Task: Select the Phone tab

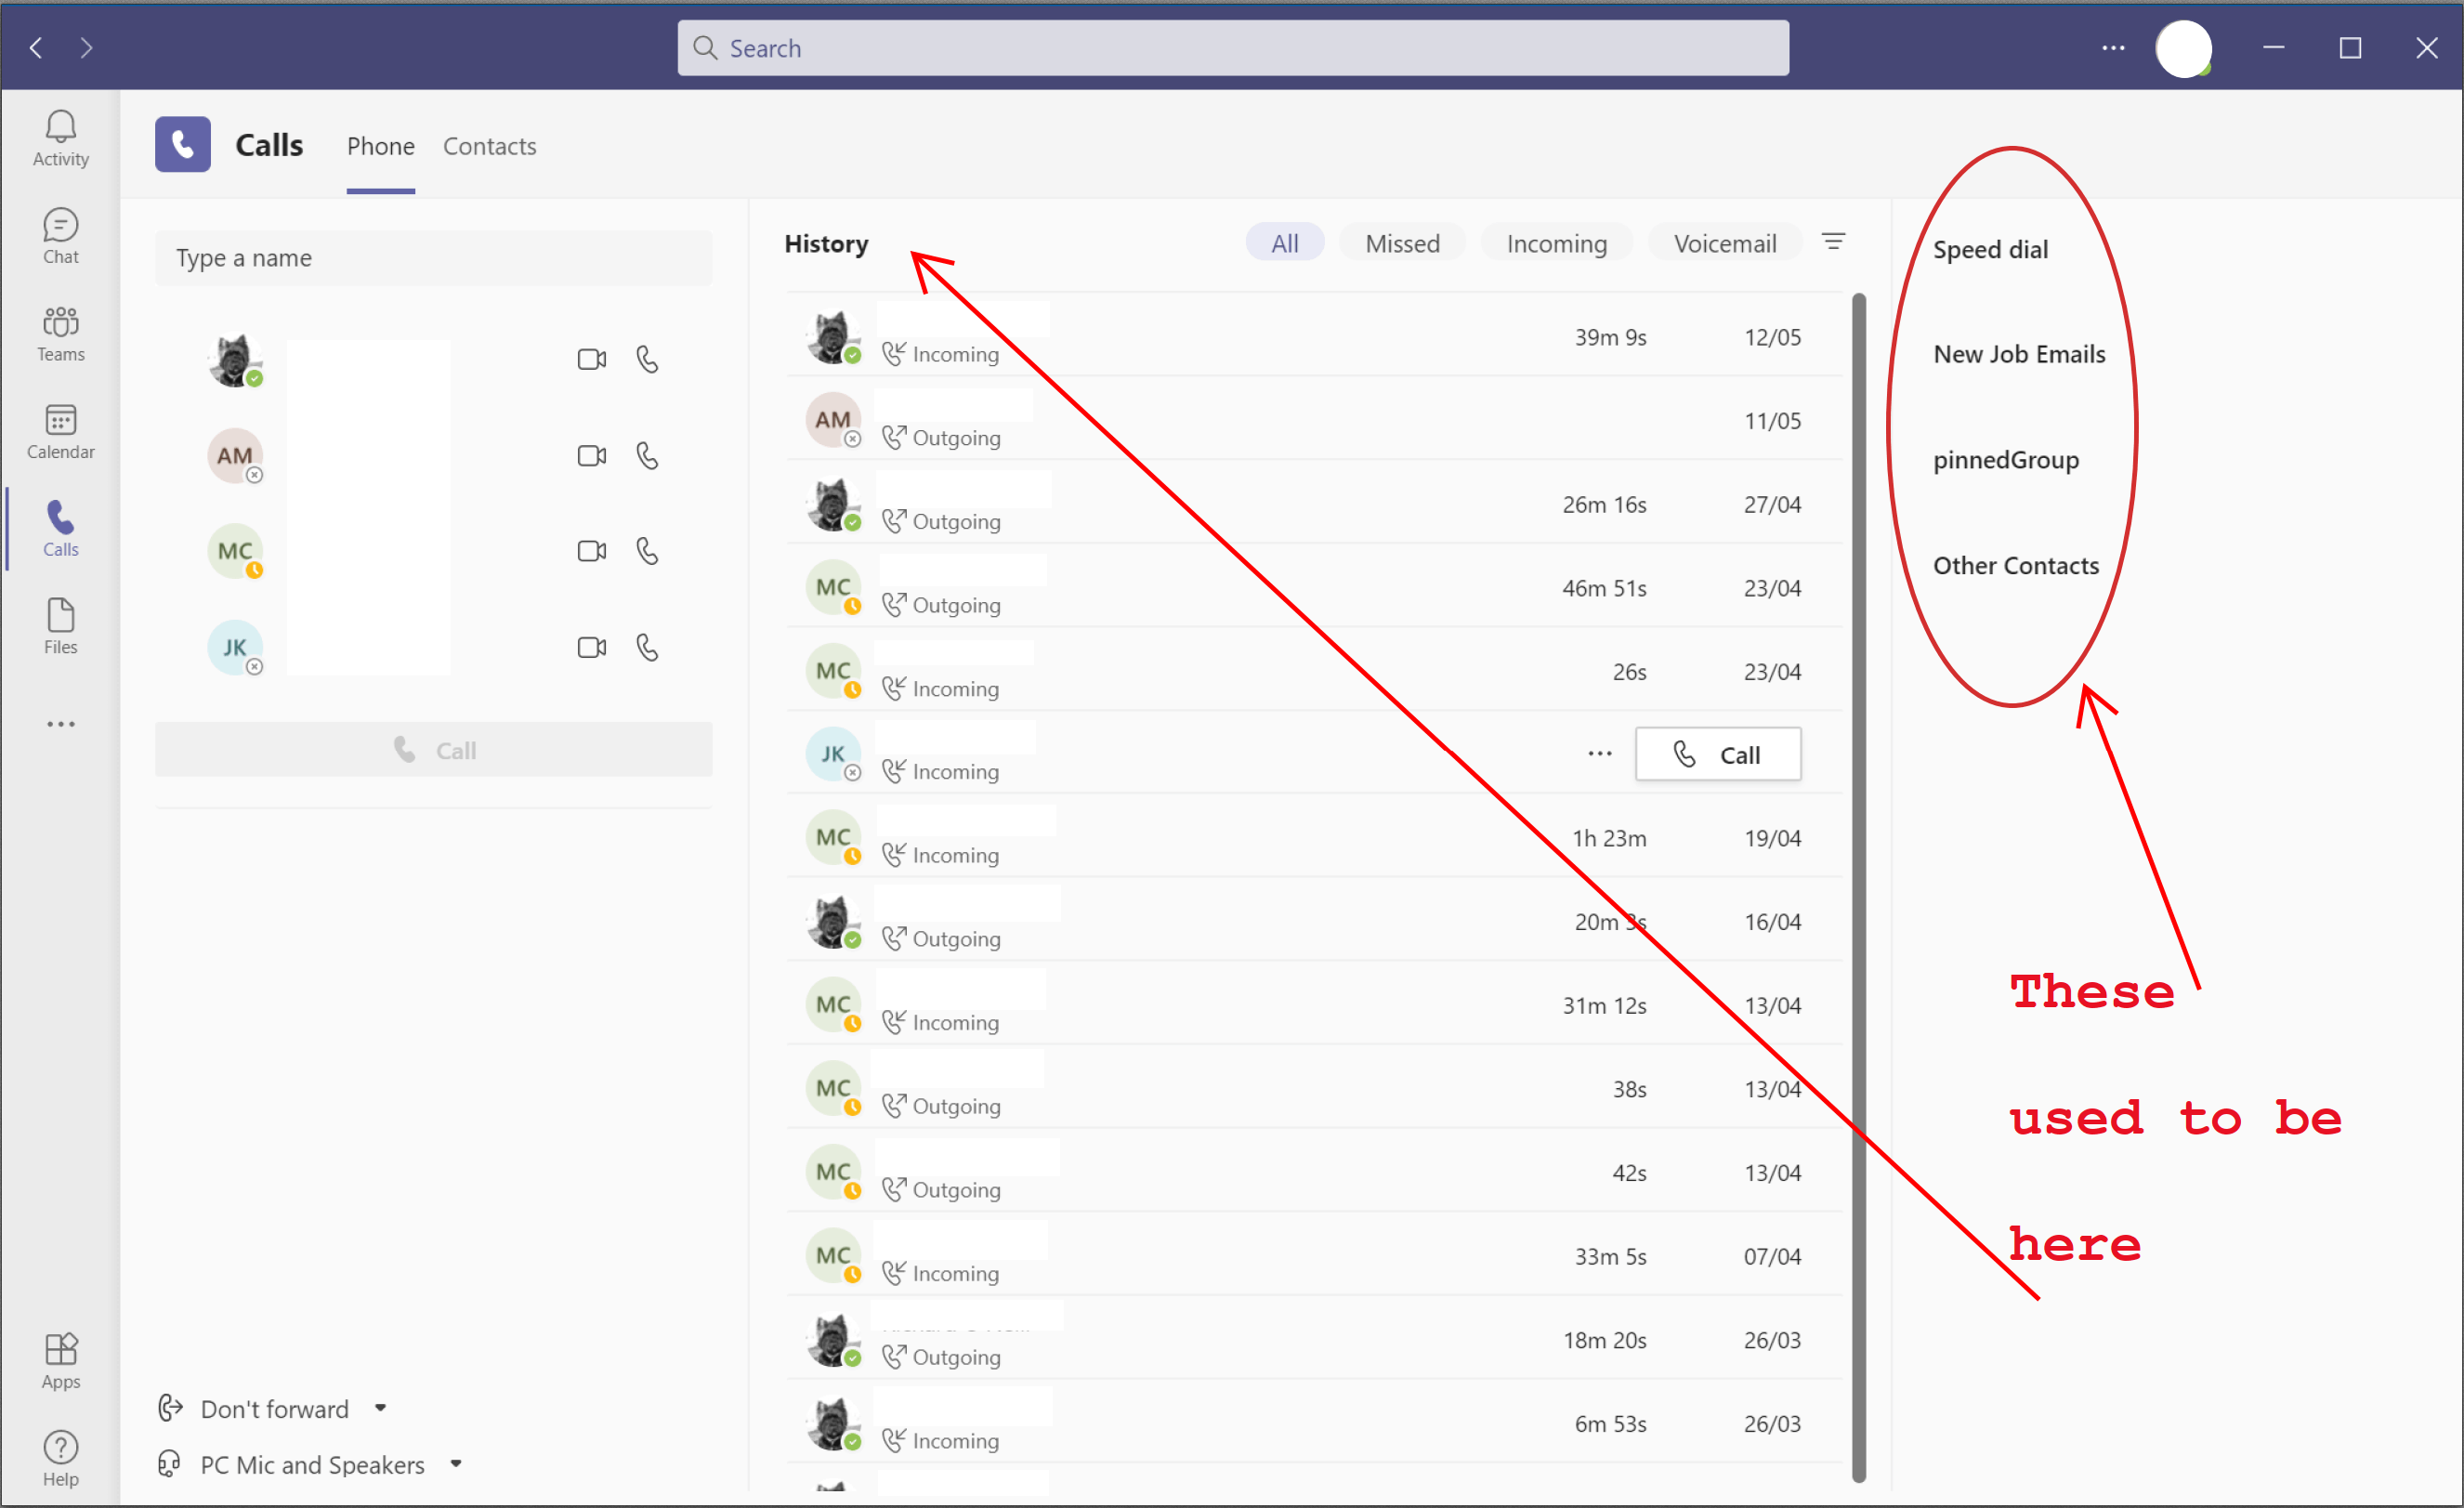Action: pos(380,146)
